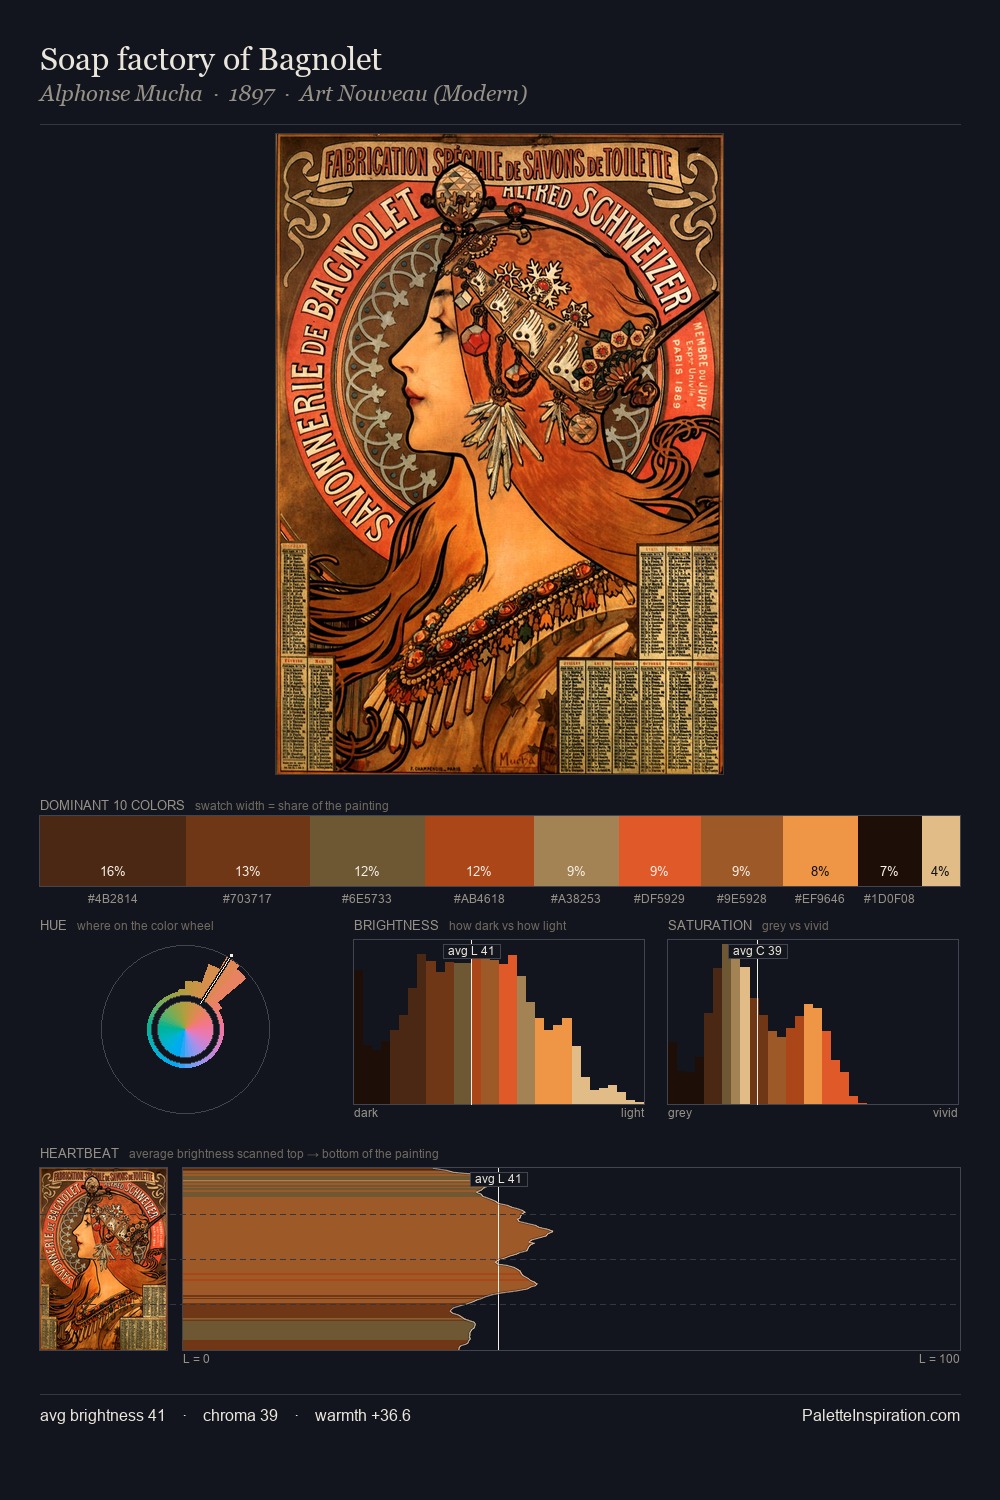Click the 'L = 0' axis label
1000x1500 pixels.
[196, 1359]
